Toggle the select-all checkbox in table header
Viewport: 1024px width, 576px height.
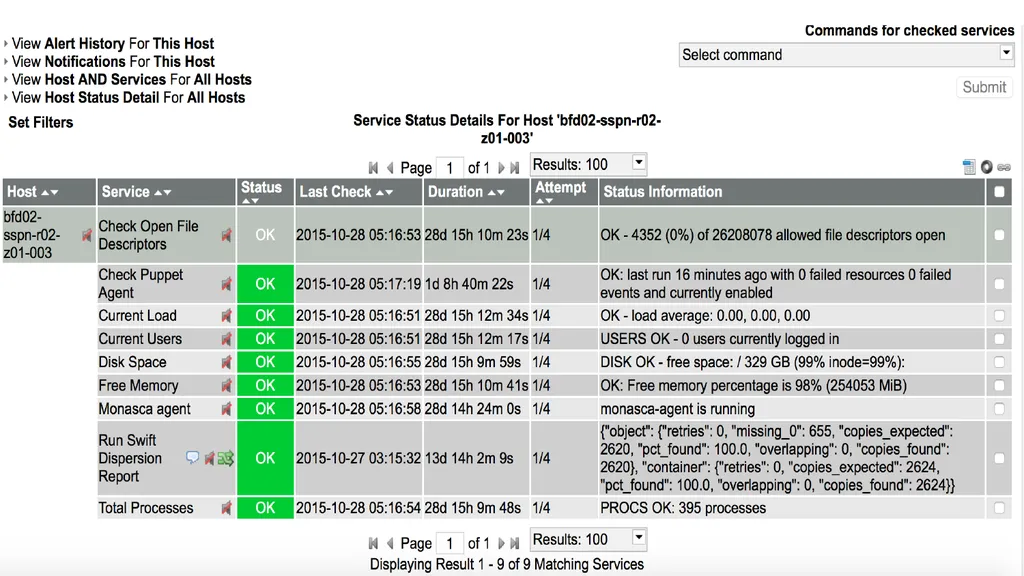click(x=999, y=192)
